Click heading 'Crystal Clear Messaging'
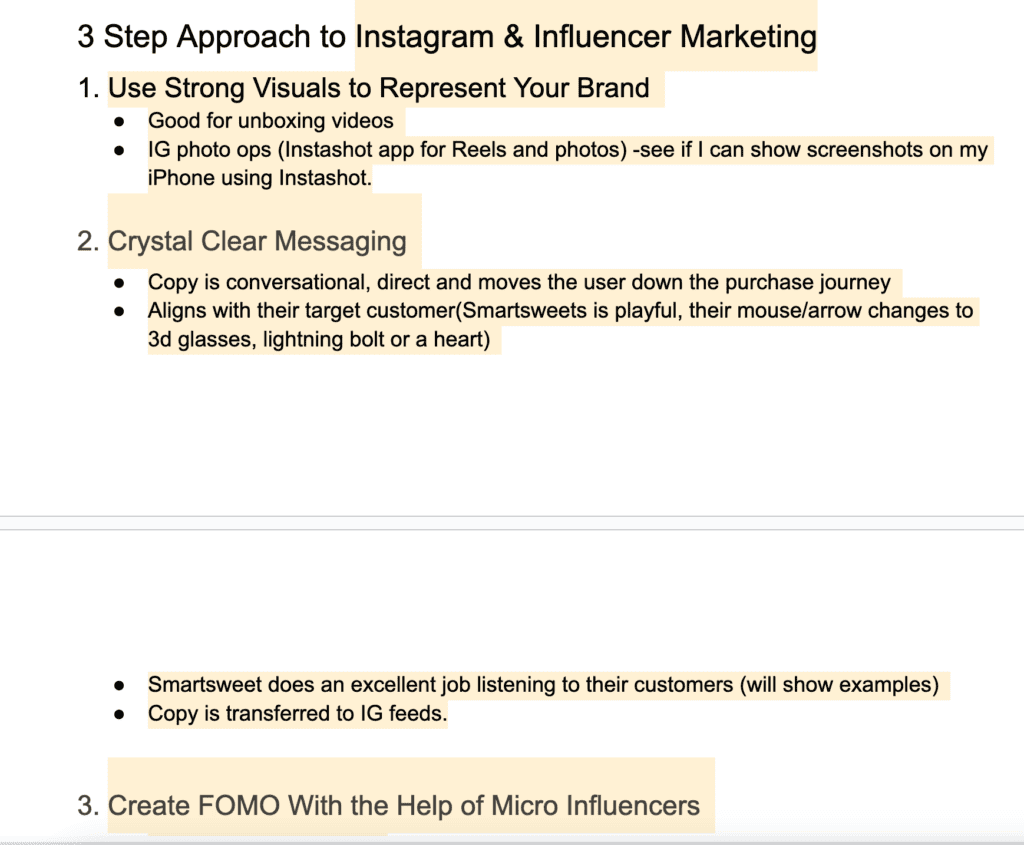1024x845 pixels. [257, 241]
